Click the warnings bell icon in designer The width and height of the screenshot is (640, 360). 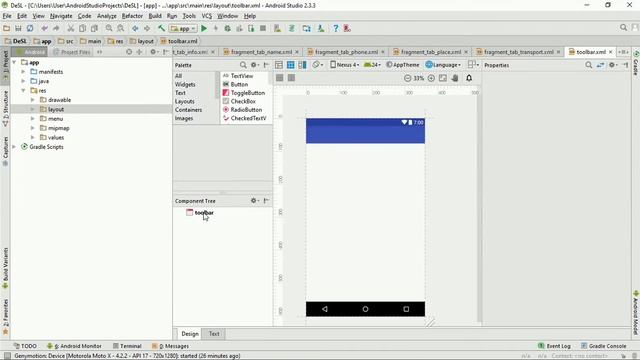pyautogui.click(x=469, y=78)
